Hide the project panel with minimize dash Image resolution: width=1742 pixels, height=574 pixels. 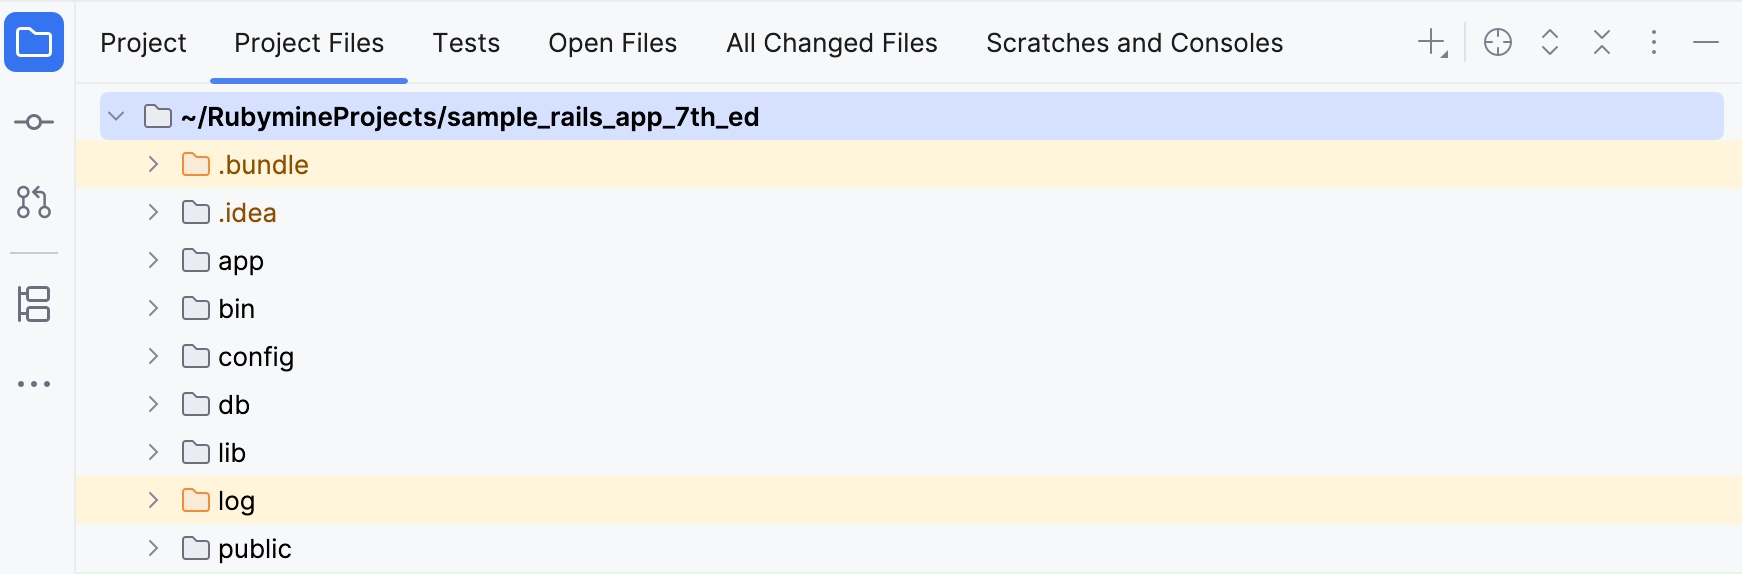[1706, 43]
